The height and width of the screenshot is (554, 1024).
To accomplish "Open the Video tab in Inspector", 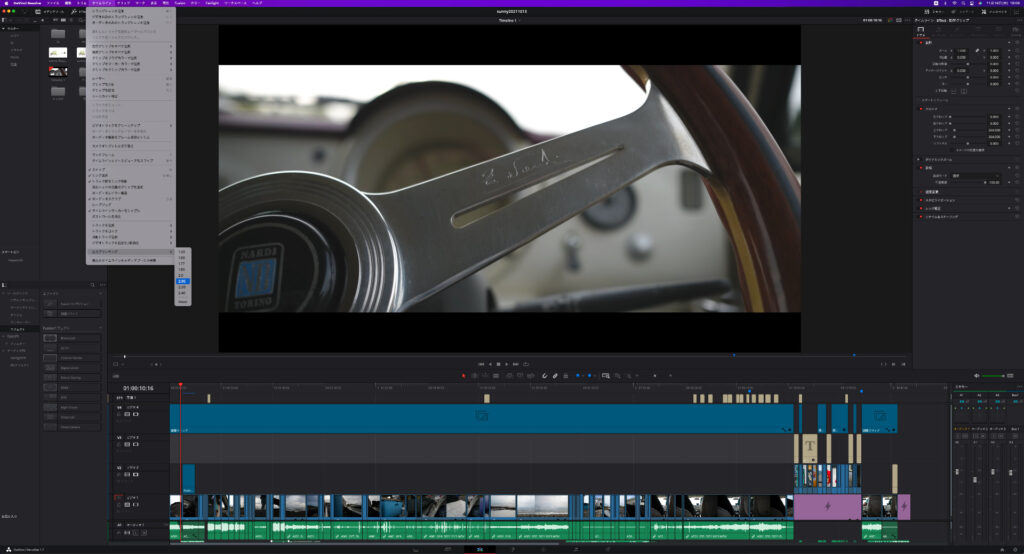I will [922, 32].
